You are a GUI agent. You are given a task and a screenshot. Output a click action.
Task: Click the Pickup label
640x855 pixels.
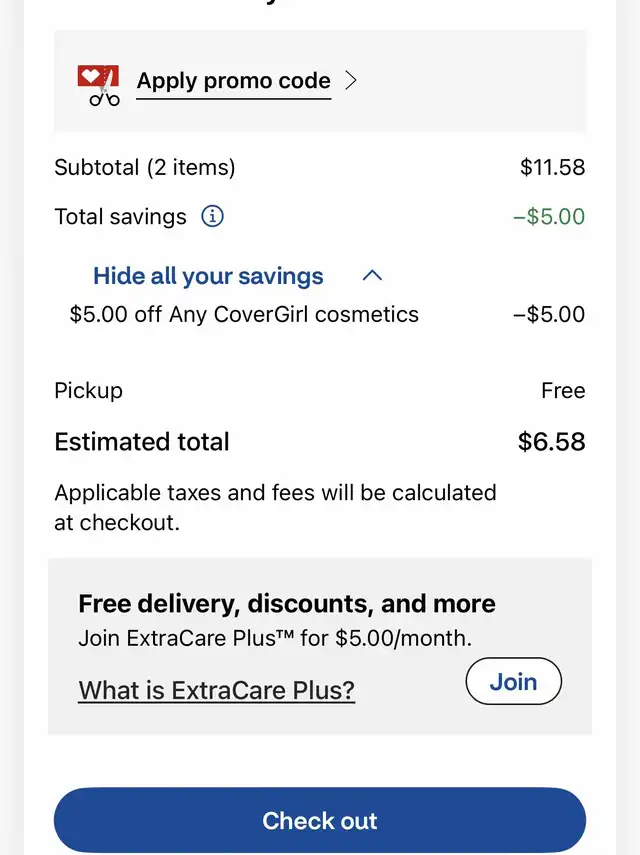[x=88, y=391]
